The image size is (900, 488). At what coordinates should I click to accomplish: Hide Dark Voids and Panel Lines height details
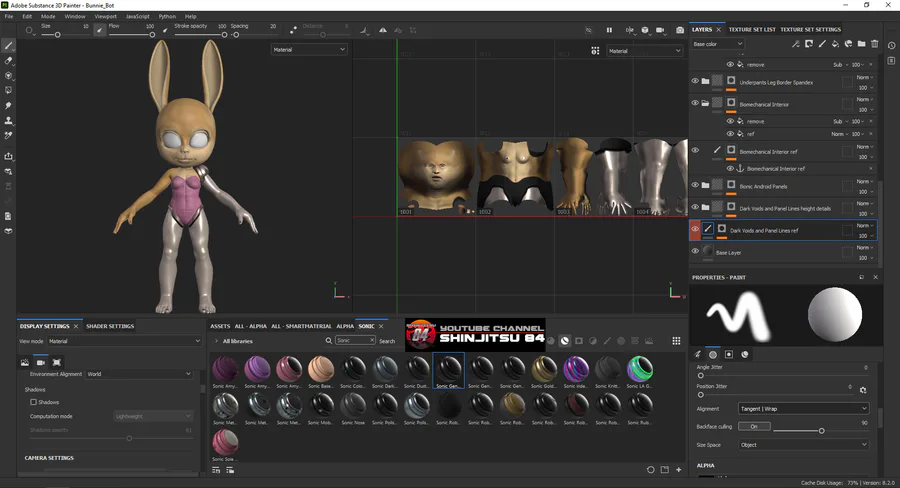pyautogui.click(x=695, y=207)
